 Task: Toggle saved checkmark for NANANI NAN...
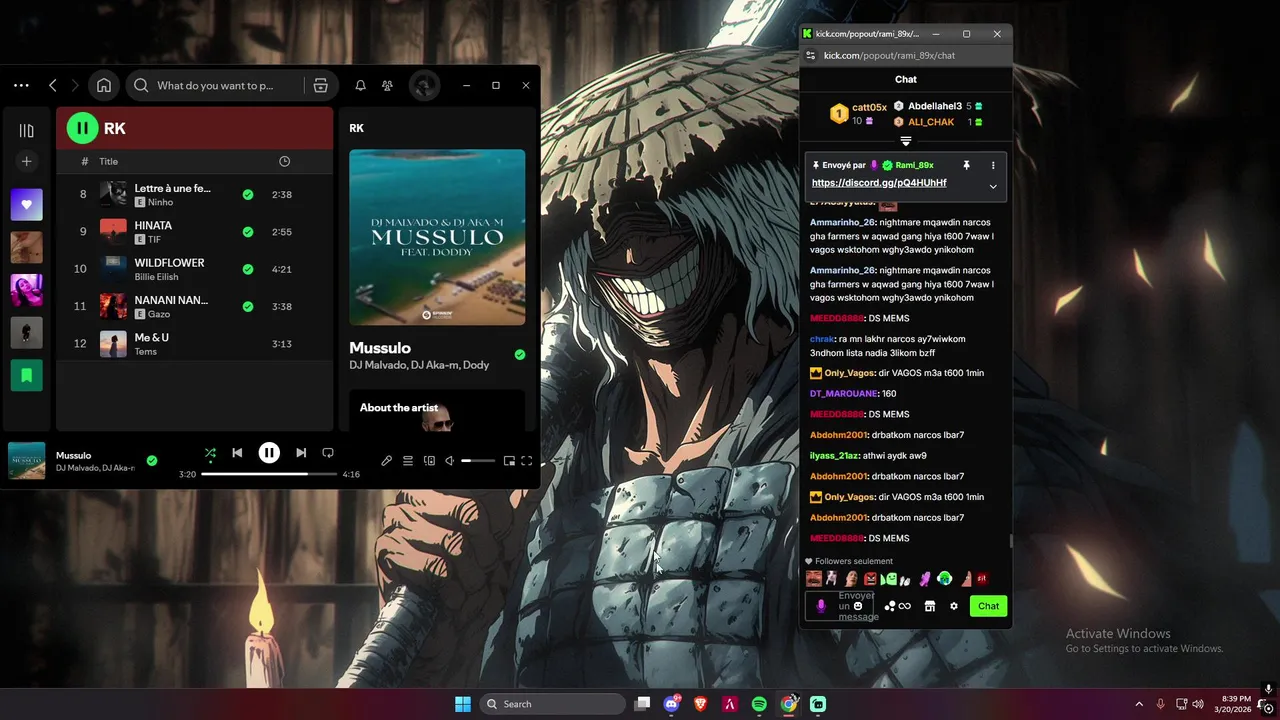(248, 306)
